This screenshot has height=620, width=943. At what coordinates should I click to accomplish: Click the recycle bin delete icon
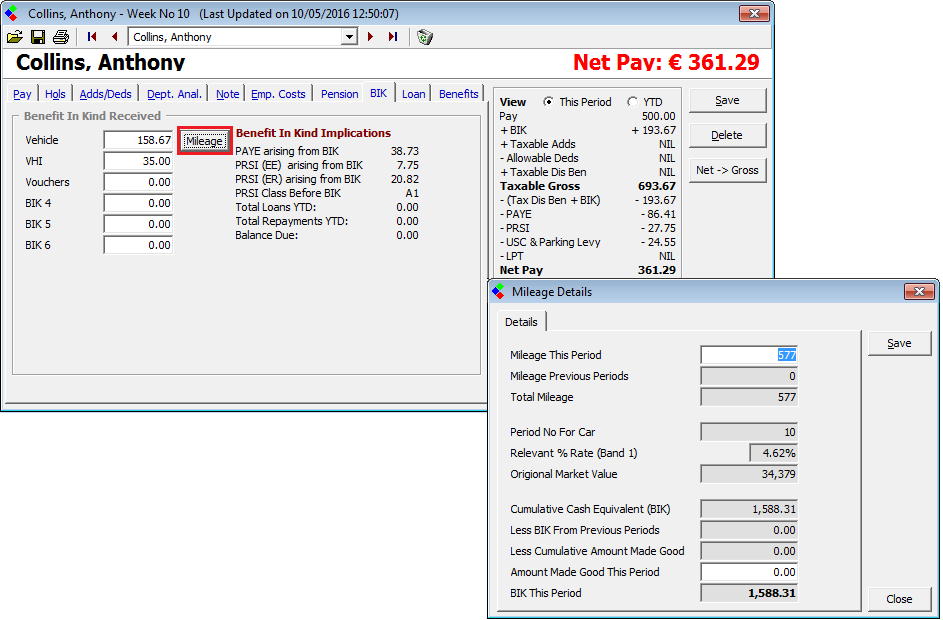(425, 37)
